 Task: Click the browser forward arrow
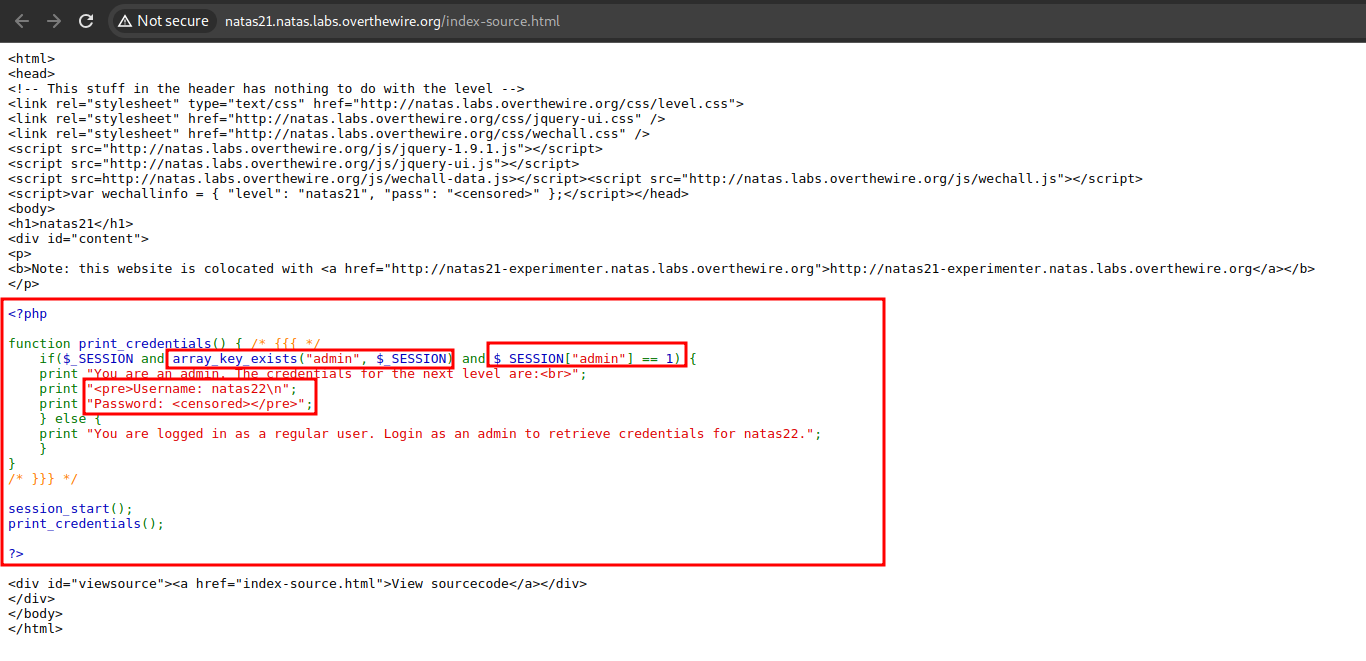pos(54,21)
